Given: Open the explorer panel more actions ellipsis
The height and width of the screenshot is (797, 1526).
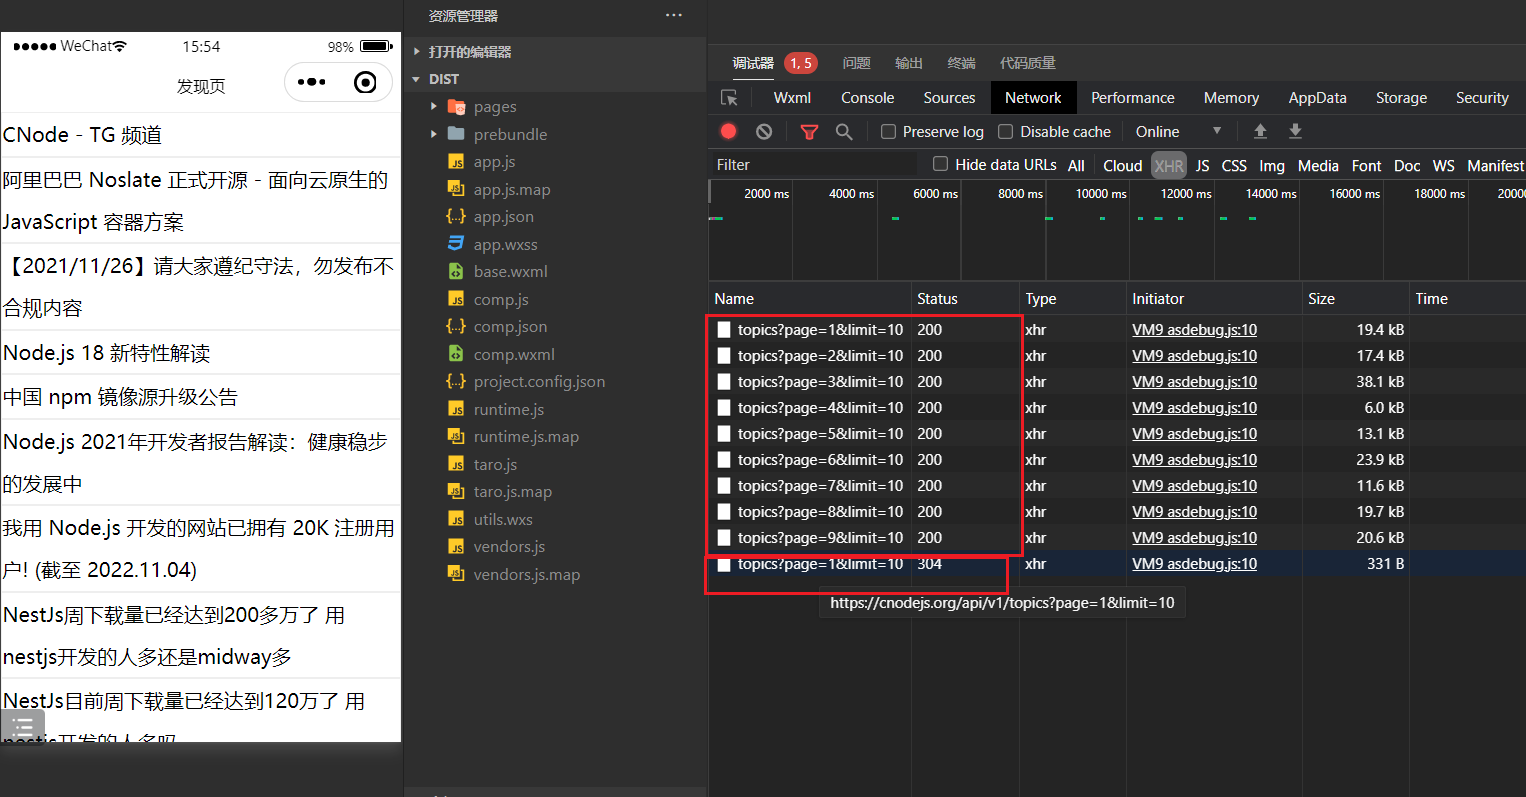Looking at the screenshot, I should 674,15.
